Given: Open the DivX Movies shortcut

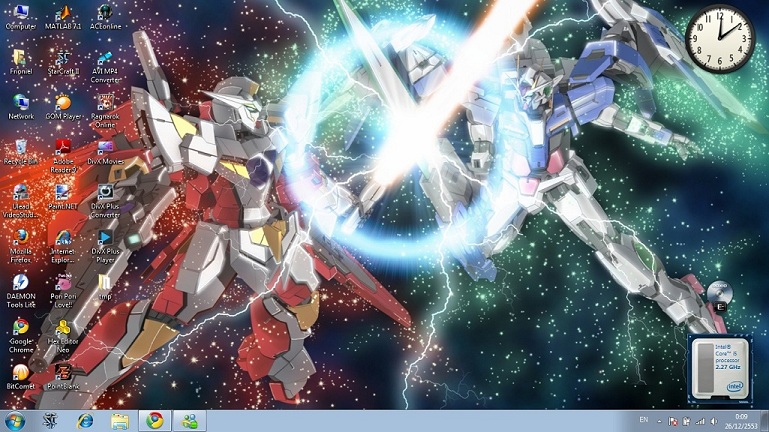Looking at the screenshot, I should 105,152.
